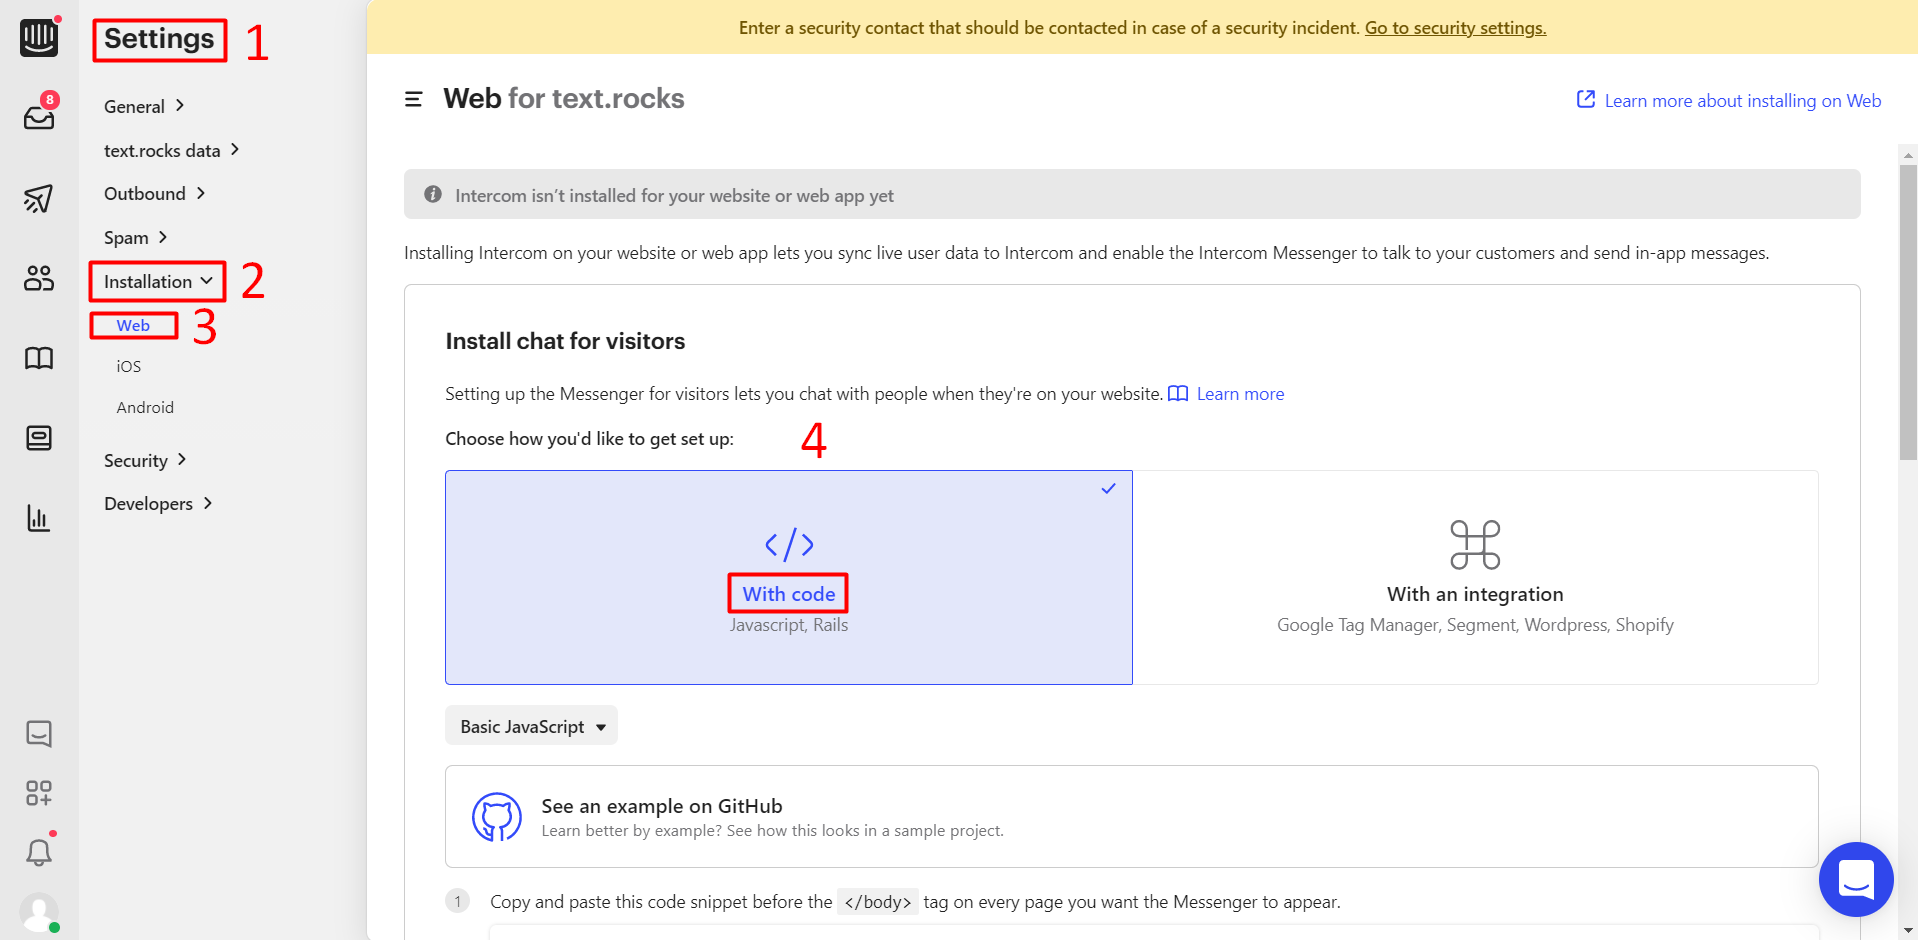The width and height of the screenshot is (1918, 940).
Task: Launch the Intercom Messenger chat bubble
Action: coord(1855,880)
